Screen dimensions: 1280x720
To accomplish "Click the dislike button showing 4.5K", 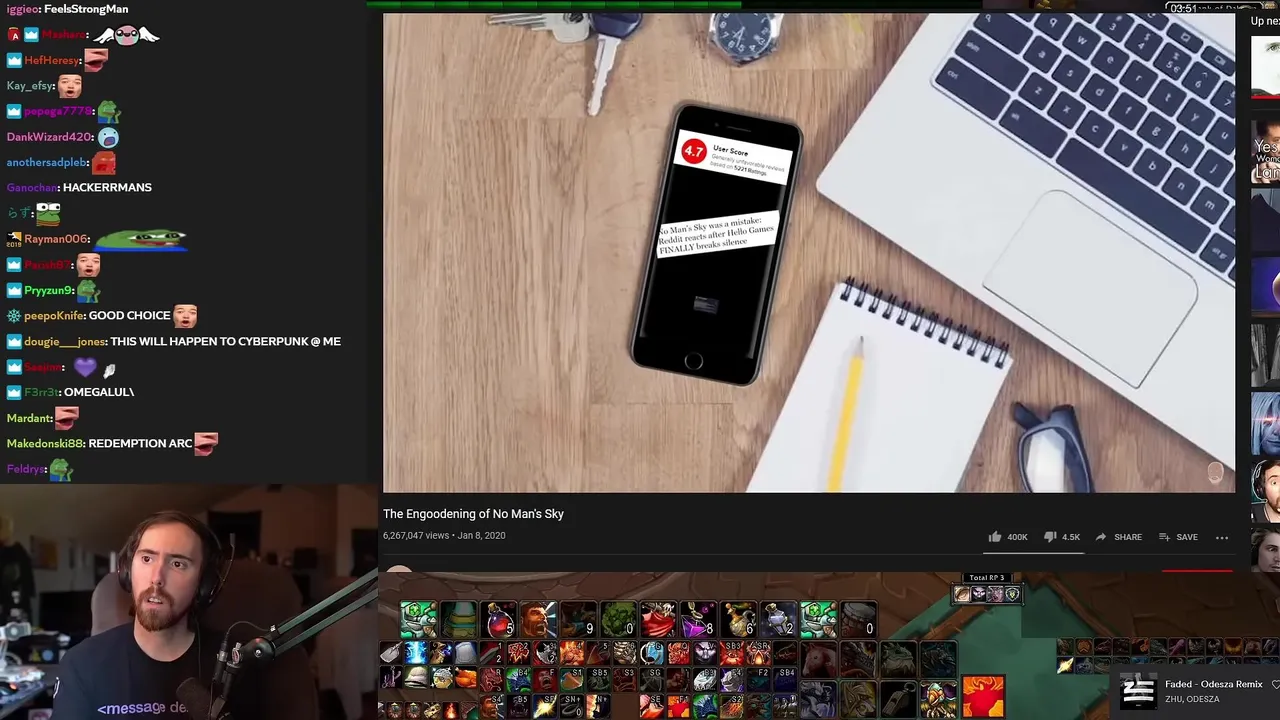I will coord(1061,537).
